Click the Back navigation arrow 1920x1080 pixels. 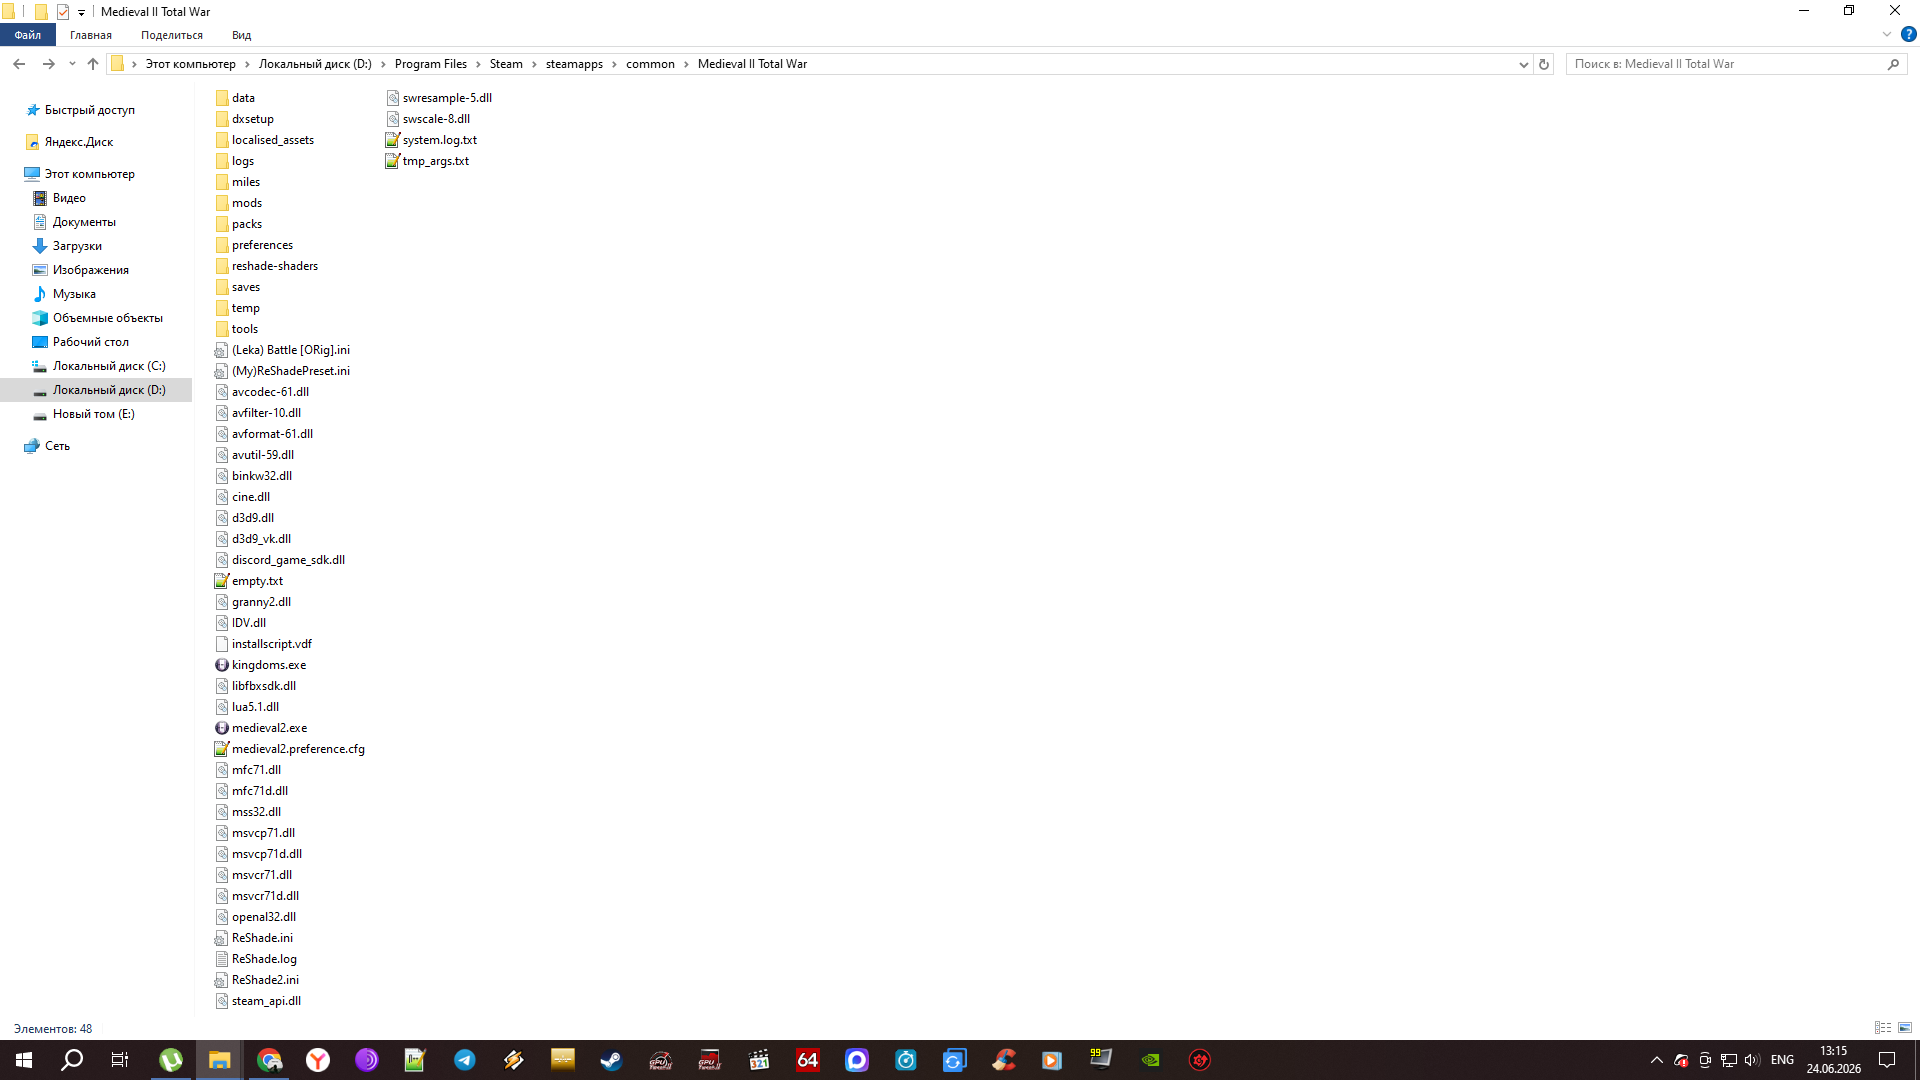point(19,64)
